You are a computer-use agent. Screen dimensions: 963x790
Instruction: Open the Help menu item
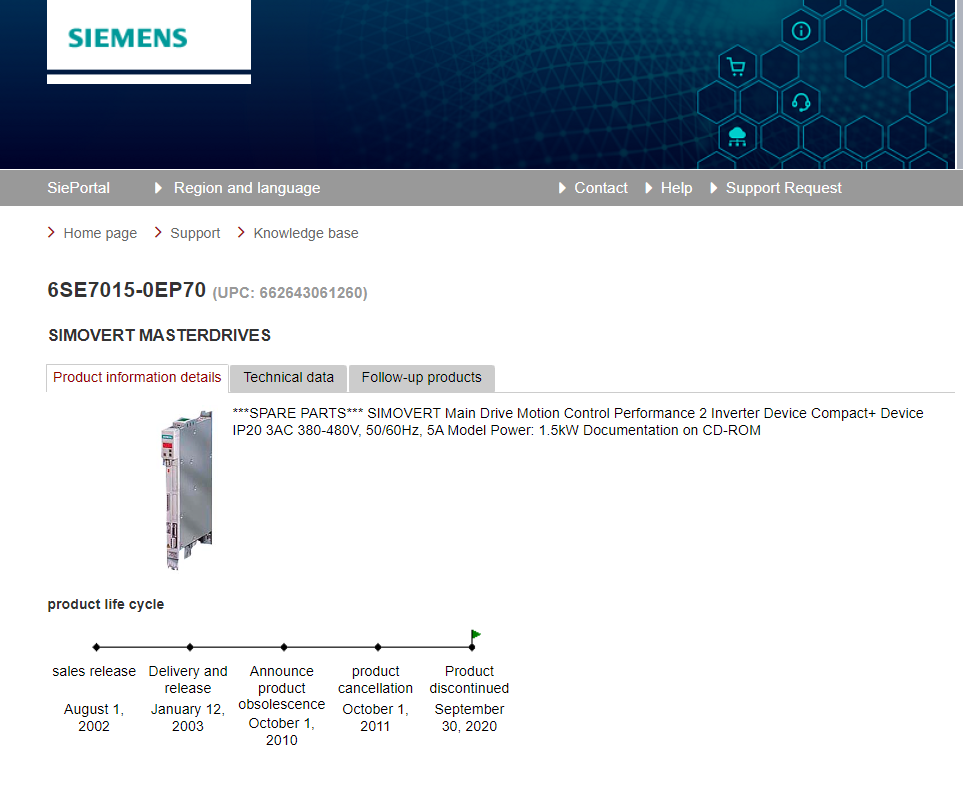point(676,188)
